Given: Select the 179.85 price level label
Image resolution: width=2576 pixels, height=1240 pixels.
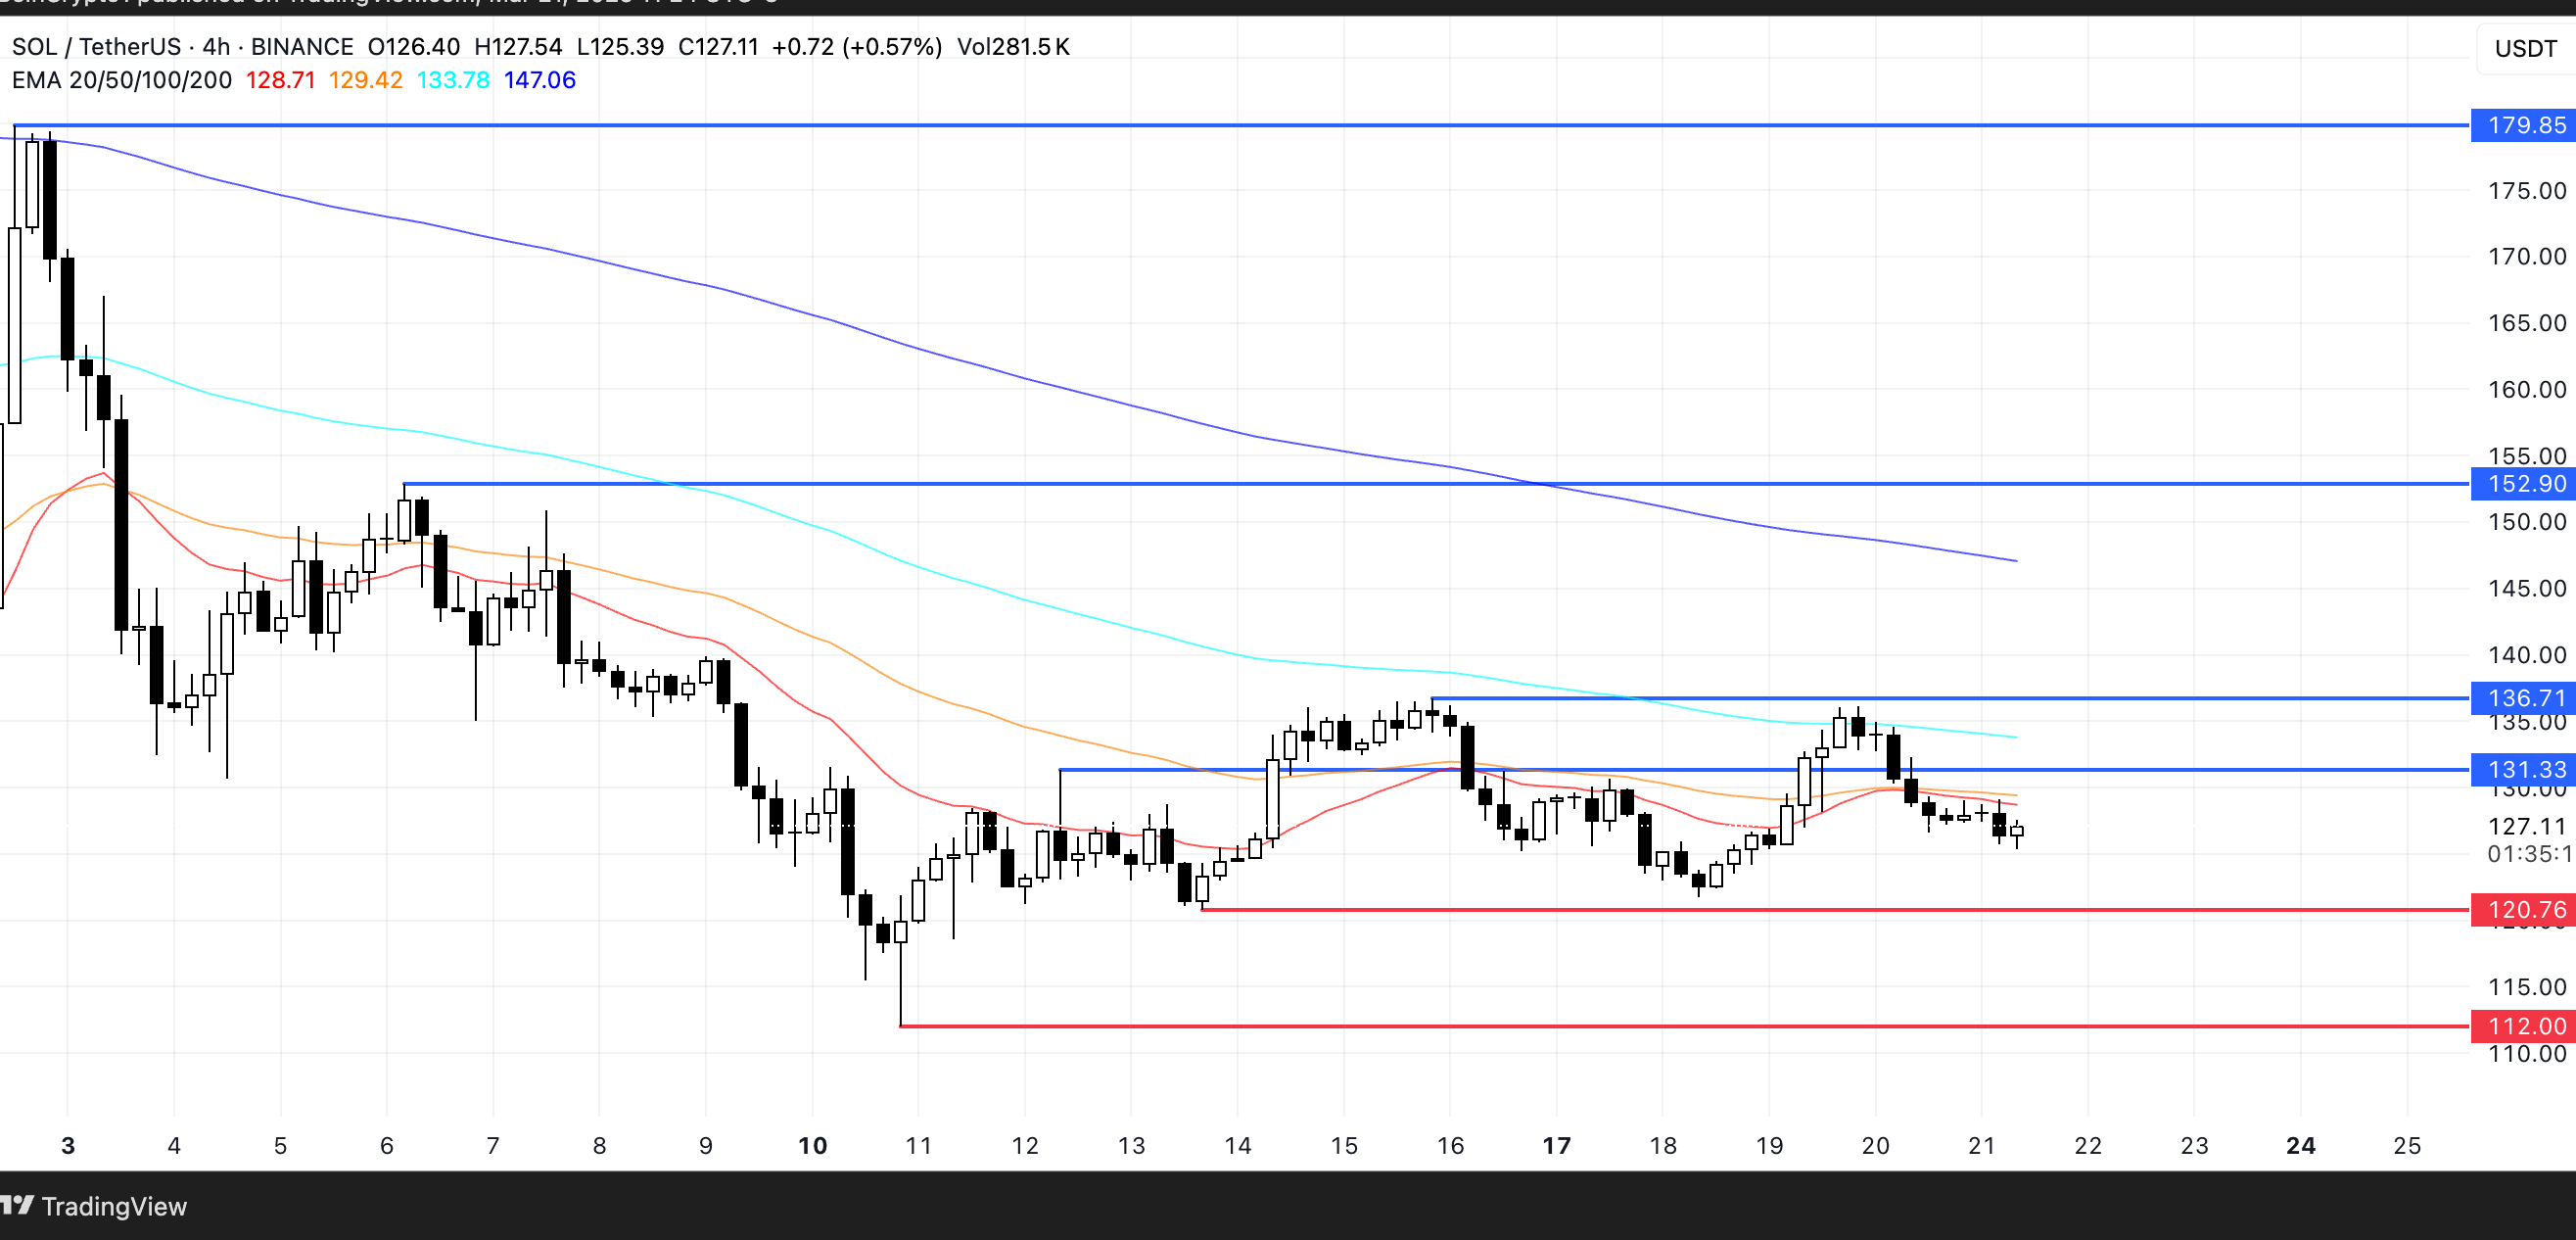Looking at the screenshot, I should click(x=2523, y=126).
